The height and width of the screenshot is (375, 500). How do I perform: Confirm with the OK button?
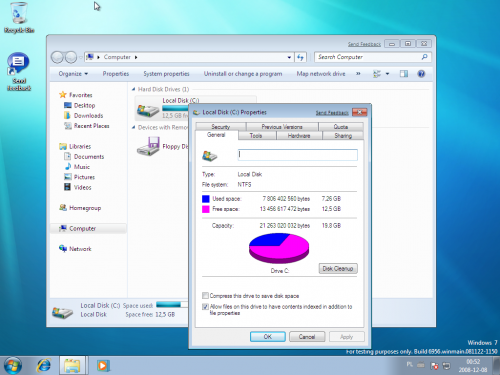click(268, 337)
